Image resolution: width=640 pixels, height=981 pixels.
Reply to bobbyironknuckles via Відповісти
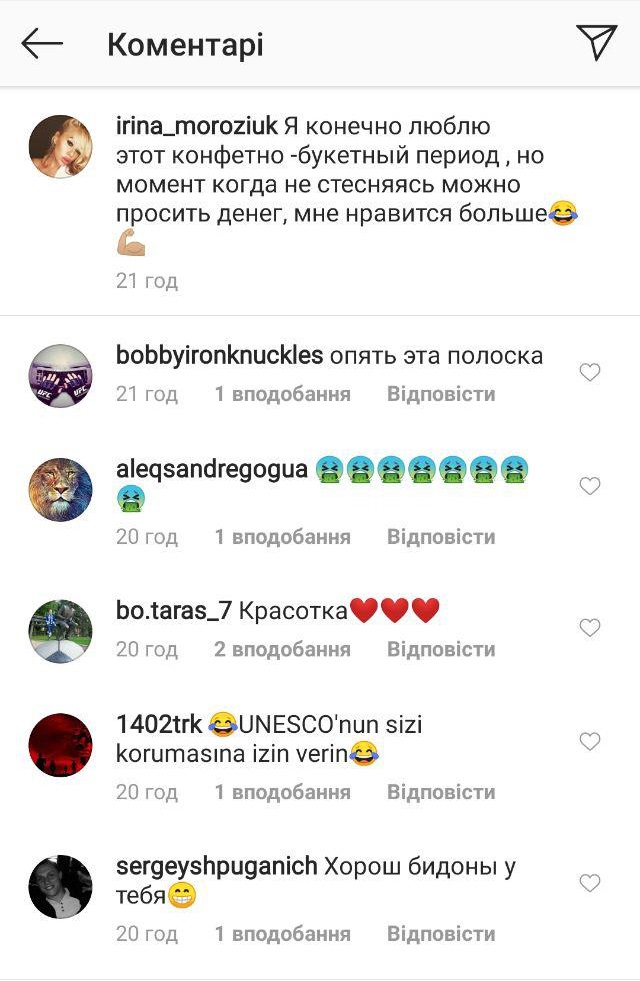pos(441,394)
